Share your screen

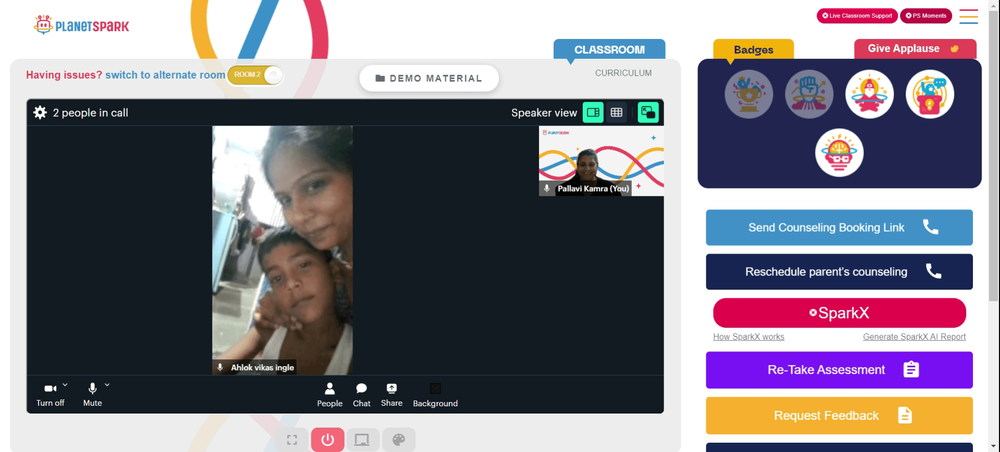pyautogui.click(x=392, y=395)
